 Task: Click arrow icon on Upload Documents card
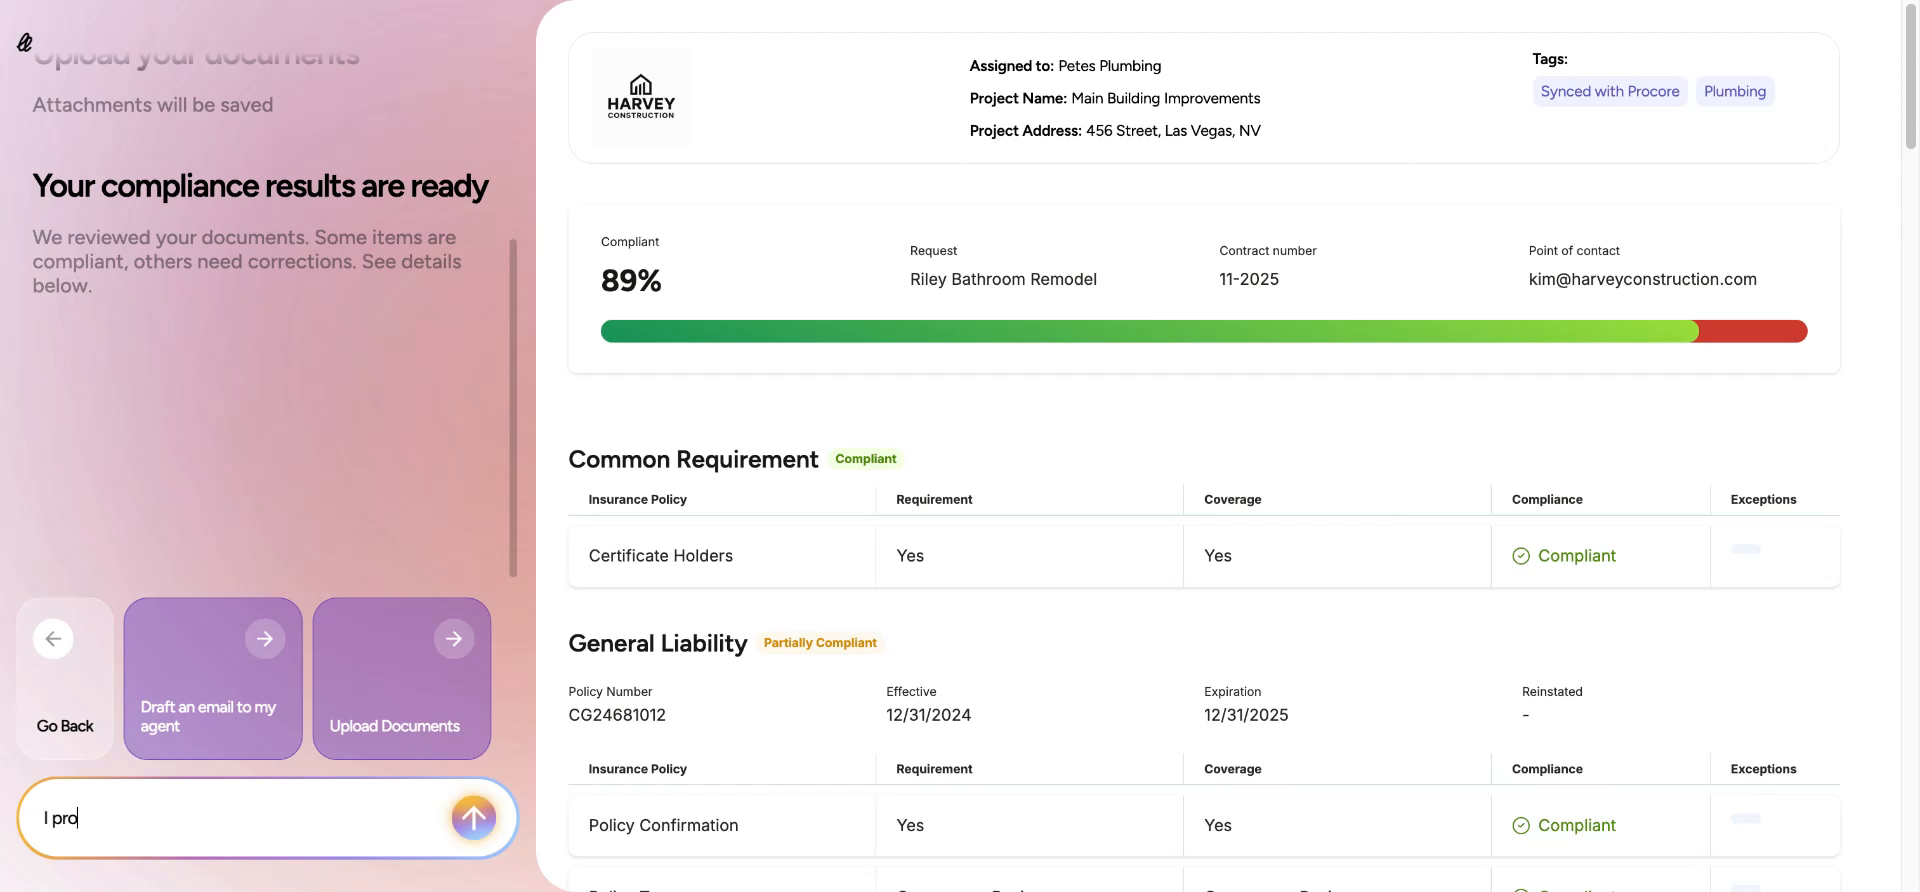[x=454, y=639]
